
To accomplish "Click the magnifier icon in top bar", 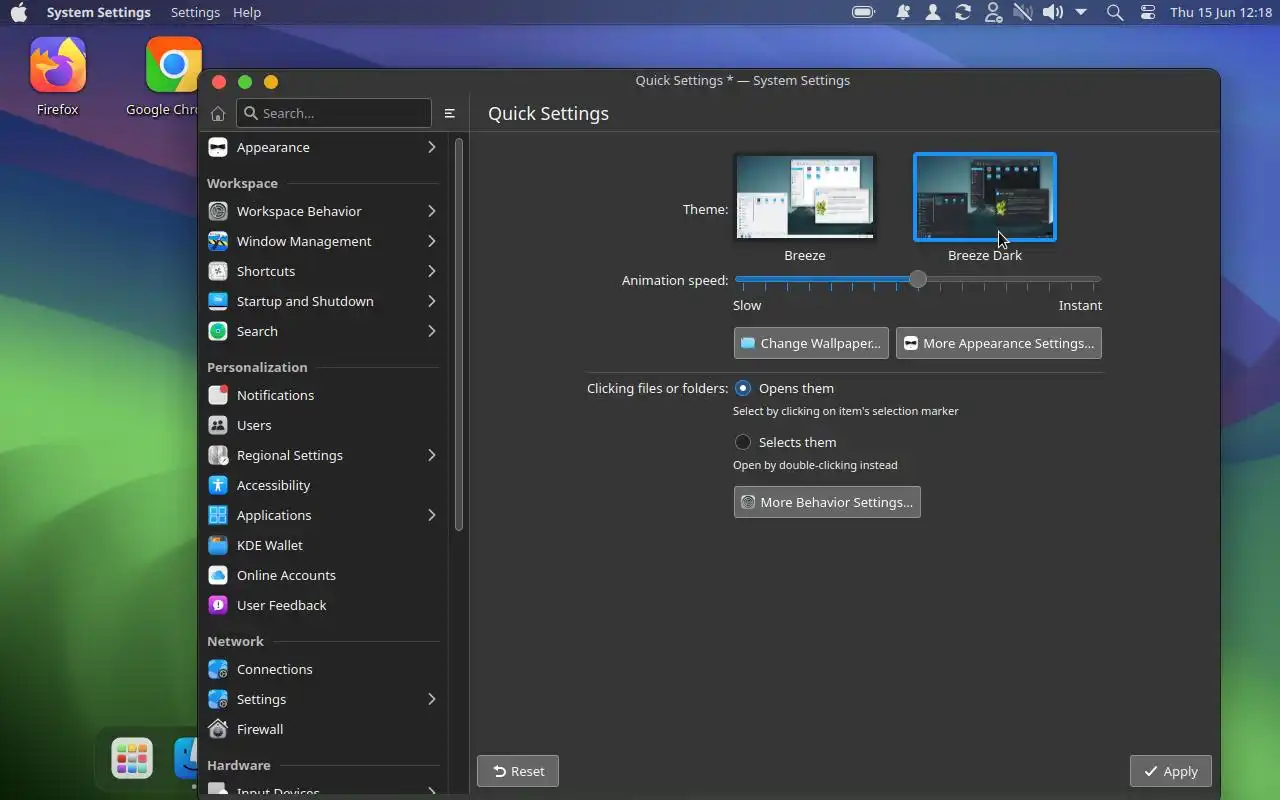I will click(1115, 12).
